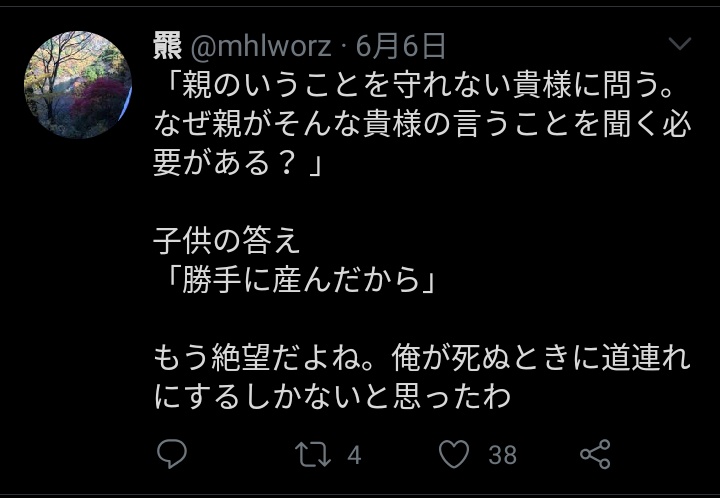The image size is (720, 498).
Task: Visit the @mhlworz handle link
Action: [x=260, y=46]
